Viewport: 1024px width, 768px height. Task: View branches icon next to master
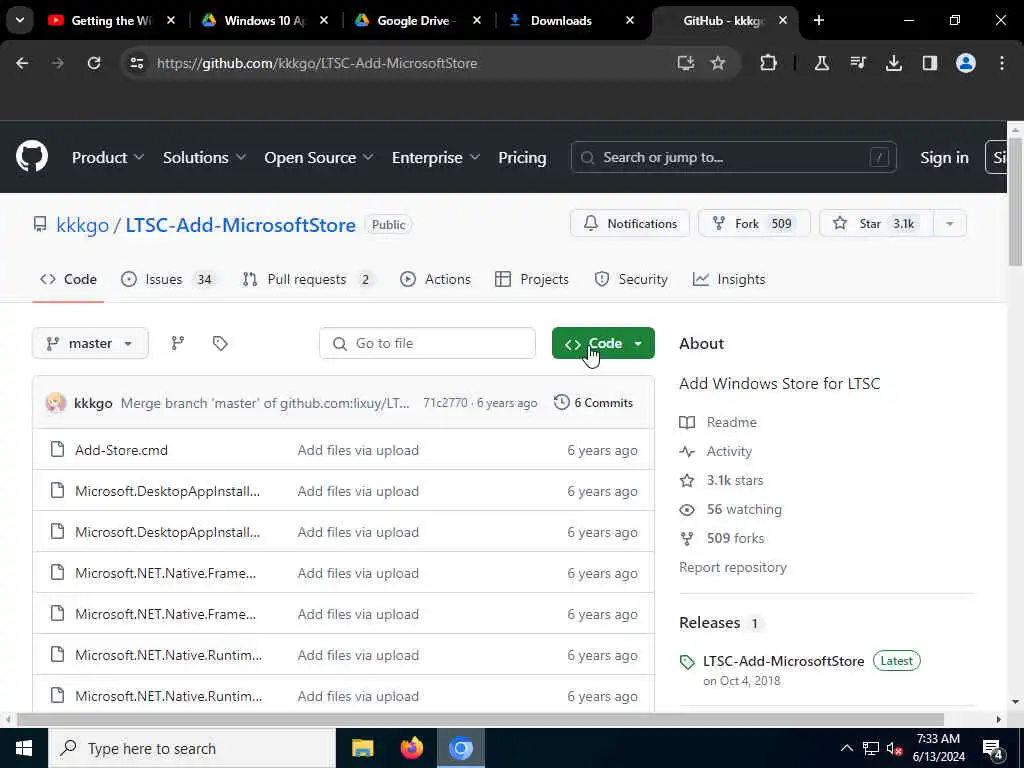tap(178, 344)
